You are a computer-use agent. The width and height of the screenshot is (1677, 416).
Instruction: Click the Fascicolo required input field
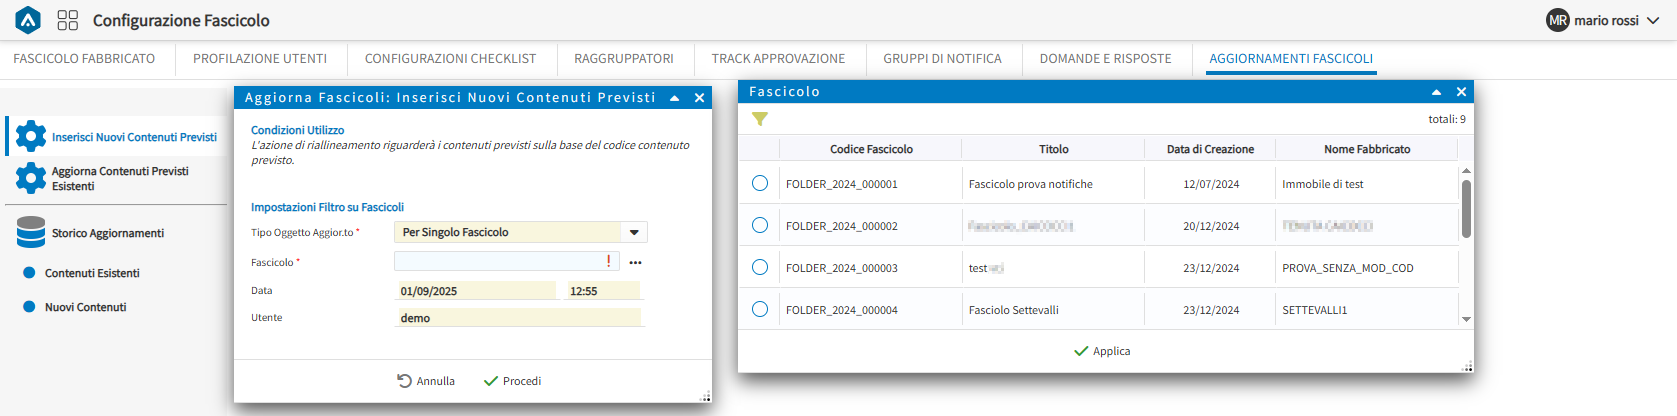[500, 262]
